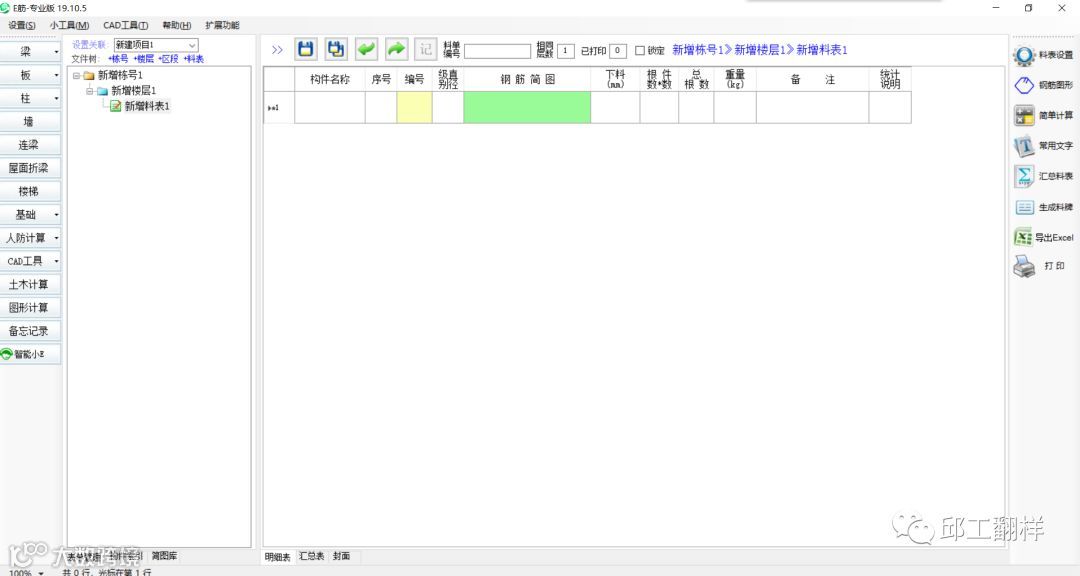The width and height of the screenshot is (1080, 576).
Task: Click the 智能小E assistant button
Action: coord(30,354)
